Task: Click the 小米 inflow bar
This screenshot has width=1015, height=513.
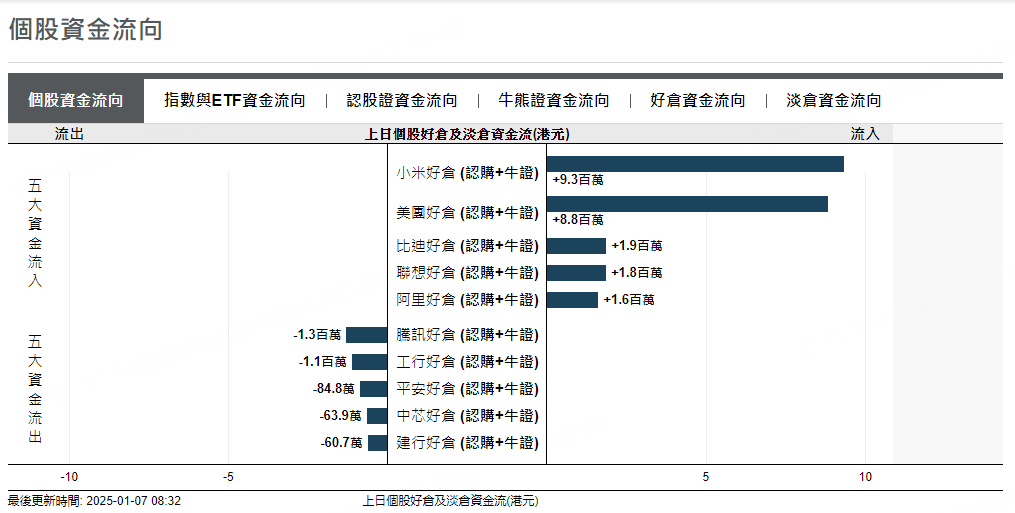Action: 695,164
